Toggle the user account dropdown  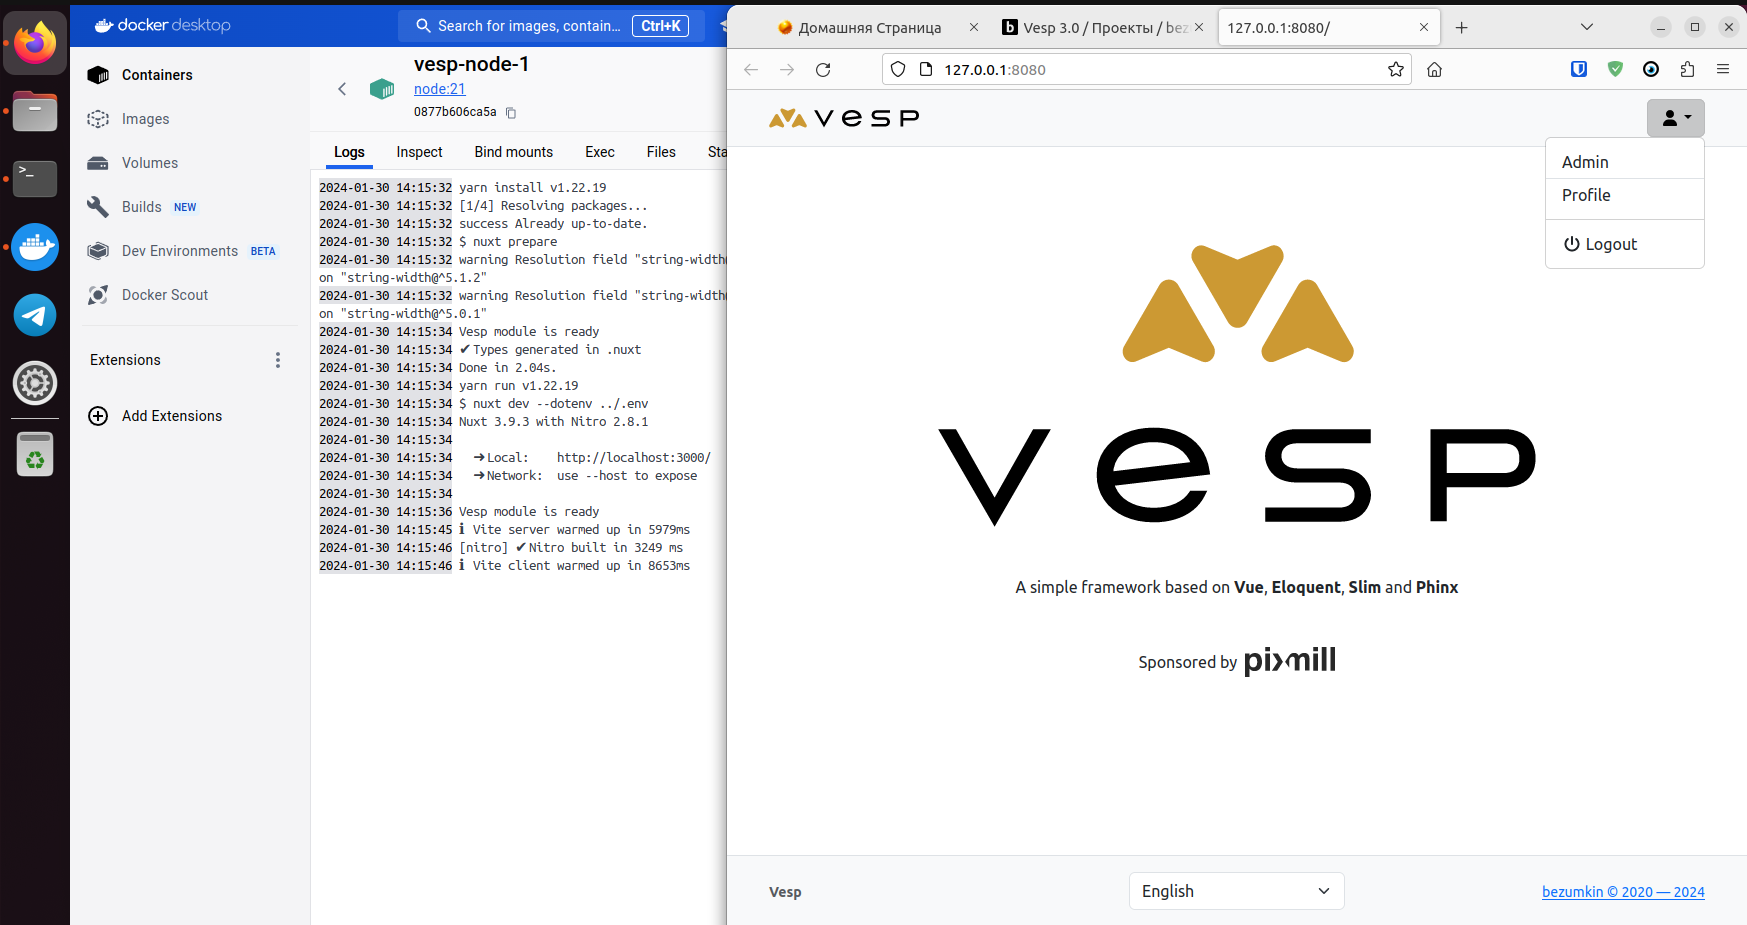tap(1675, 118)
